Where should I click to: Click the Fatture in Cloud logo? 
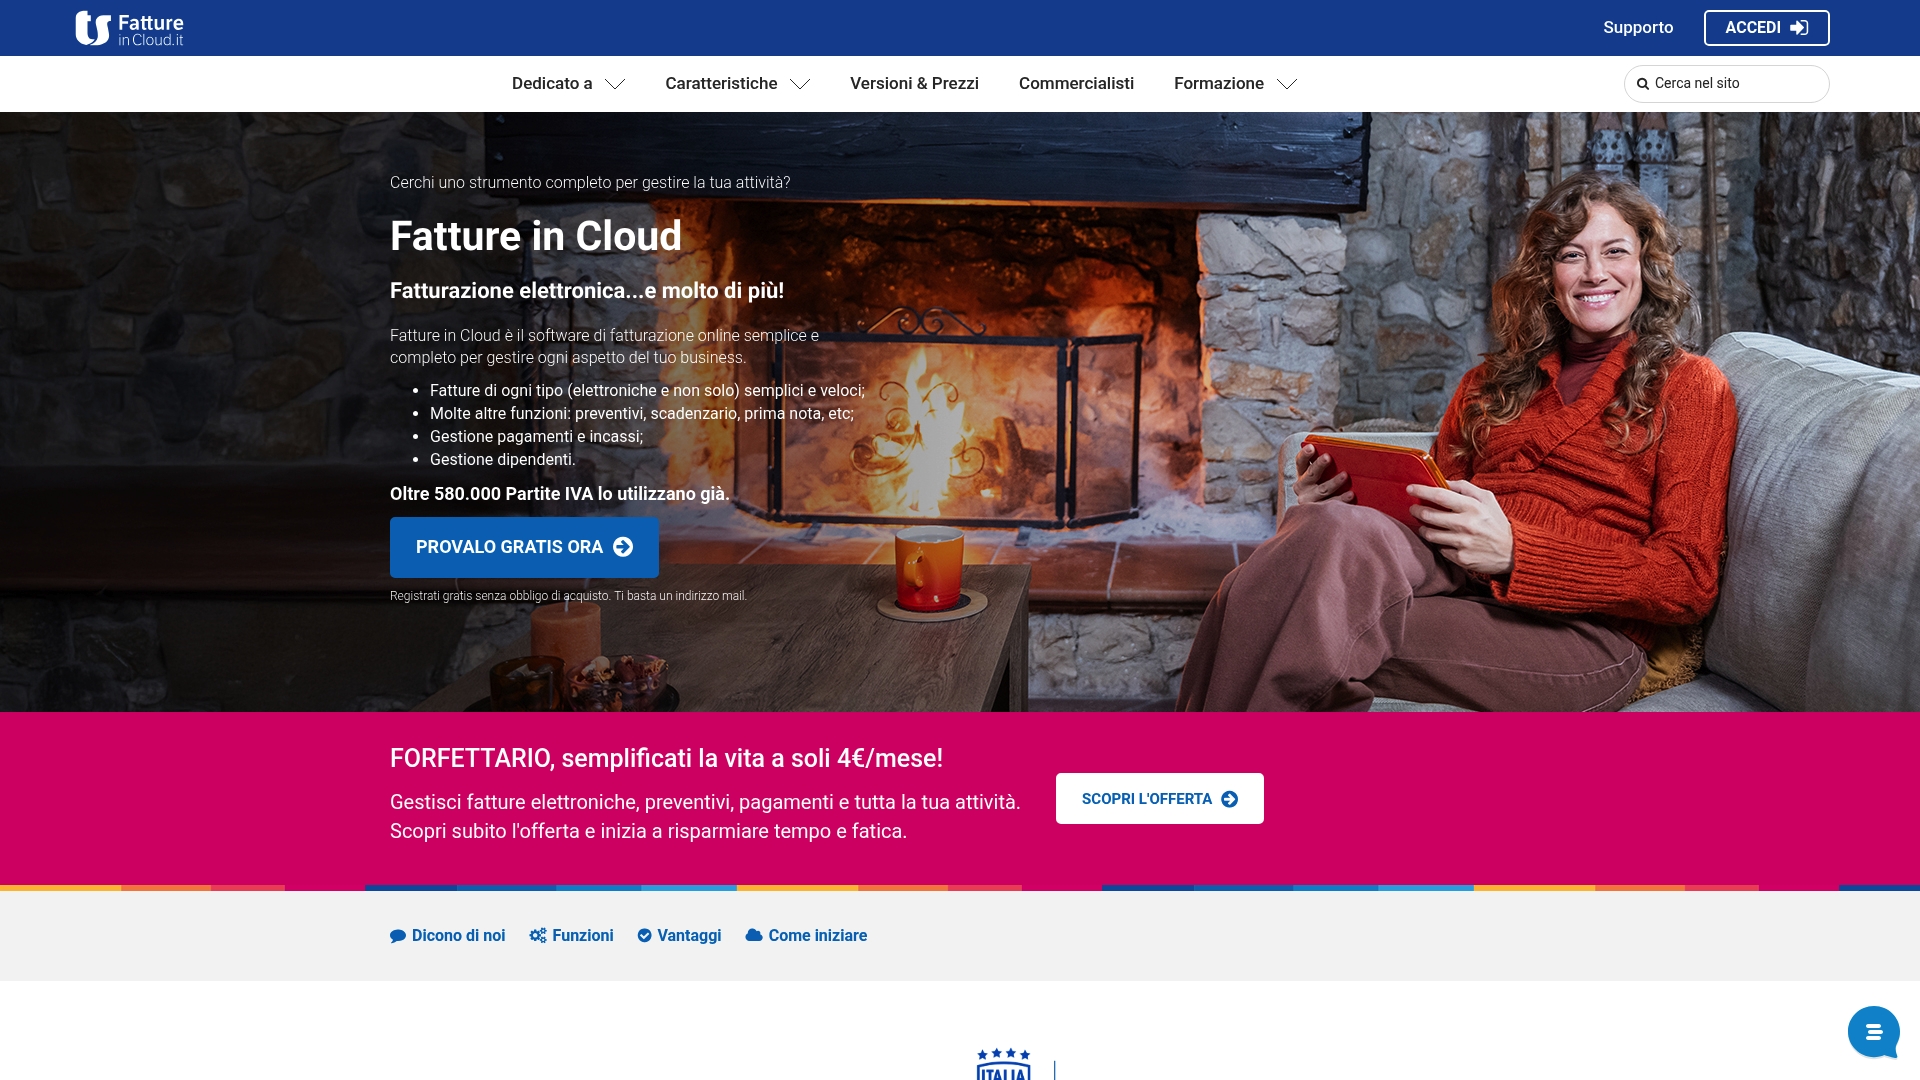(x=129, y=28)
